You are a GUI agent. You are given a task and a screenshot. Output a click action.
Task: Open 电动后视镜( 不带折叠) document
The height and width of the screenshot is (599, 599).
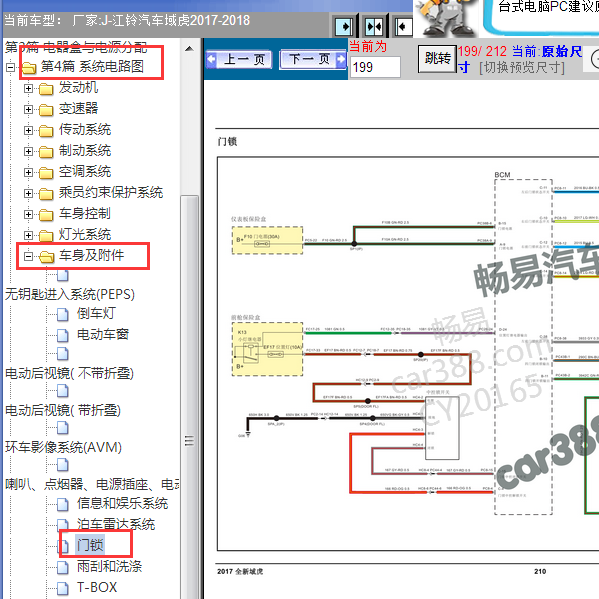[x=69, y=373]
